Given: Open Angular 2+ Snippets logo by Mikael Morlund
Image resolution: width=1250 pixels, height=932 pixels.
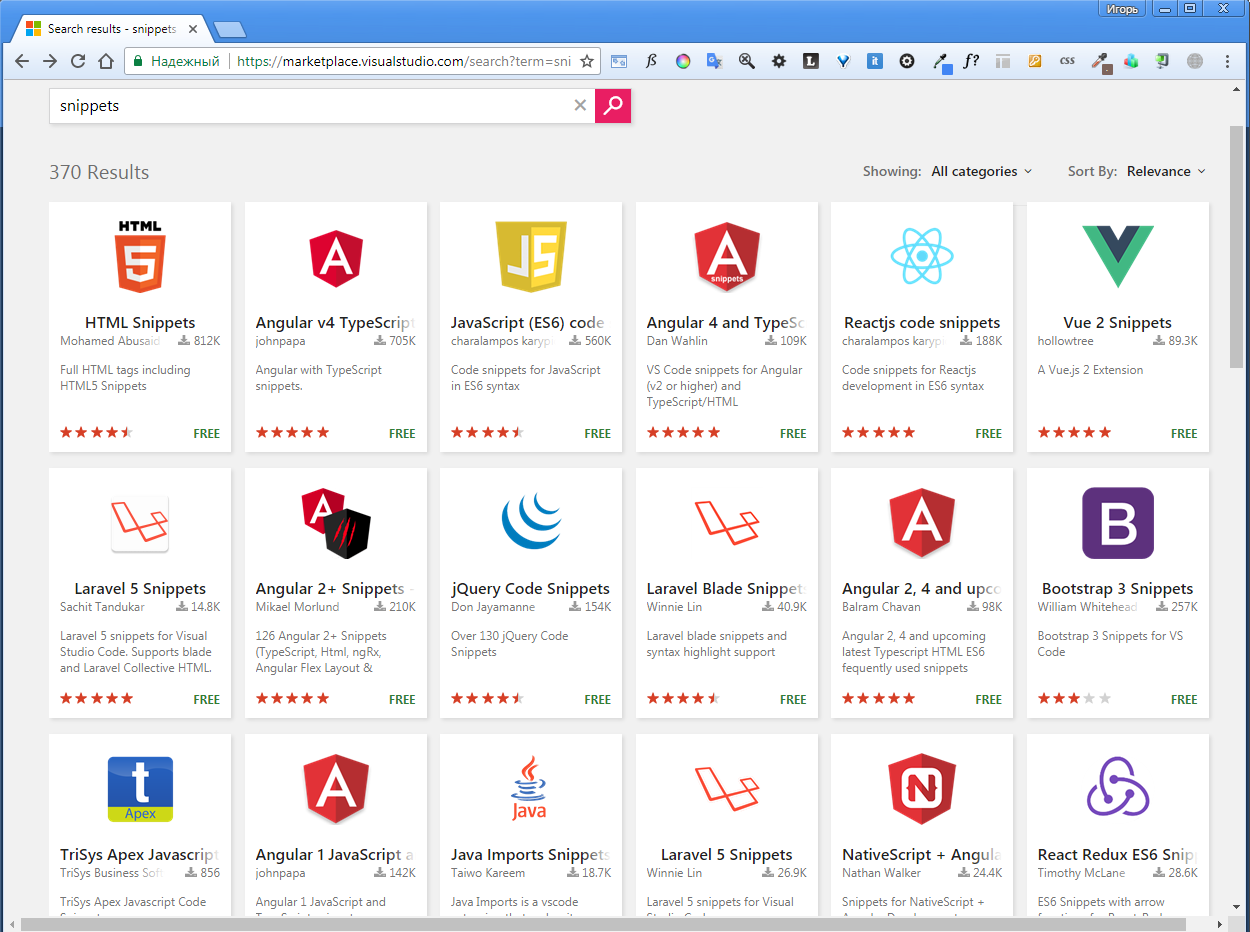Looking at the screenshot, I should (336, 523).
